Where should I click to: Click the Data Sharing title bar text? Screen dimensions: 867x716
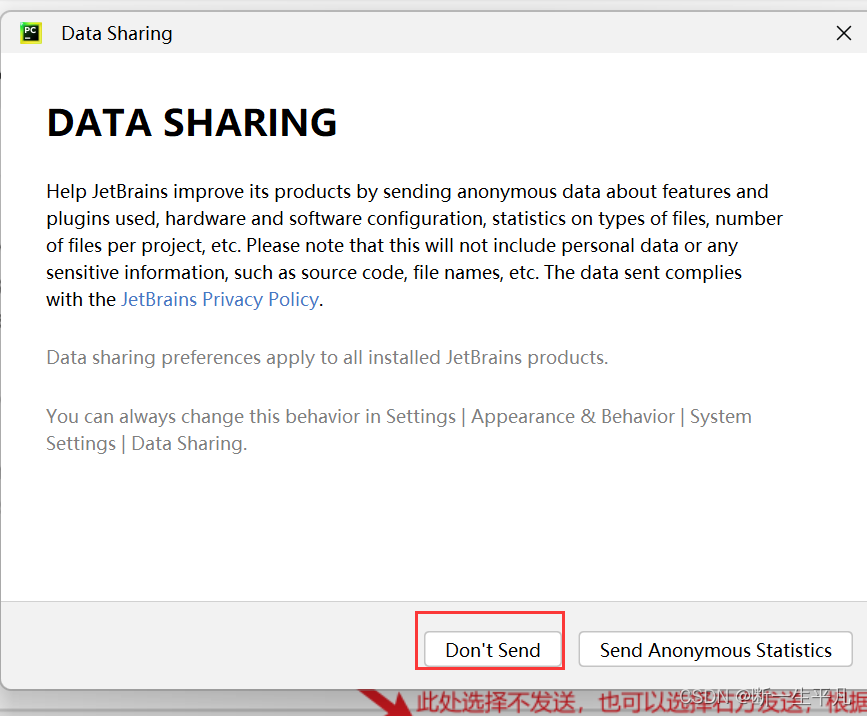[117, 34]
